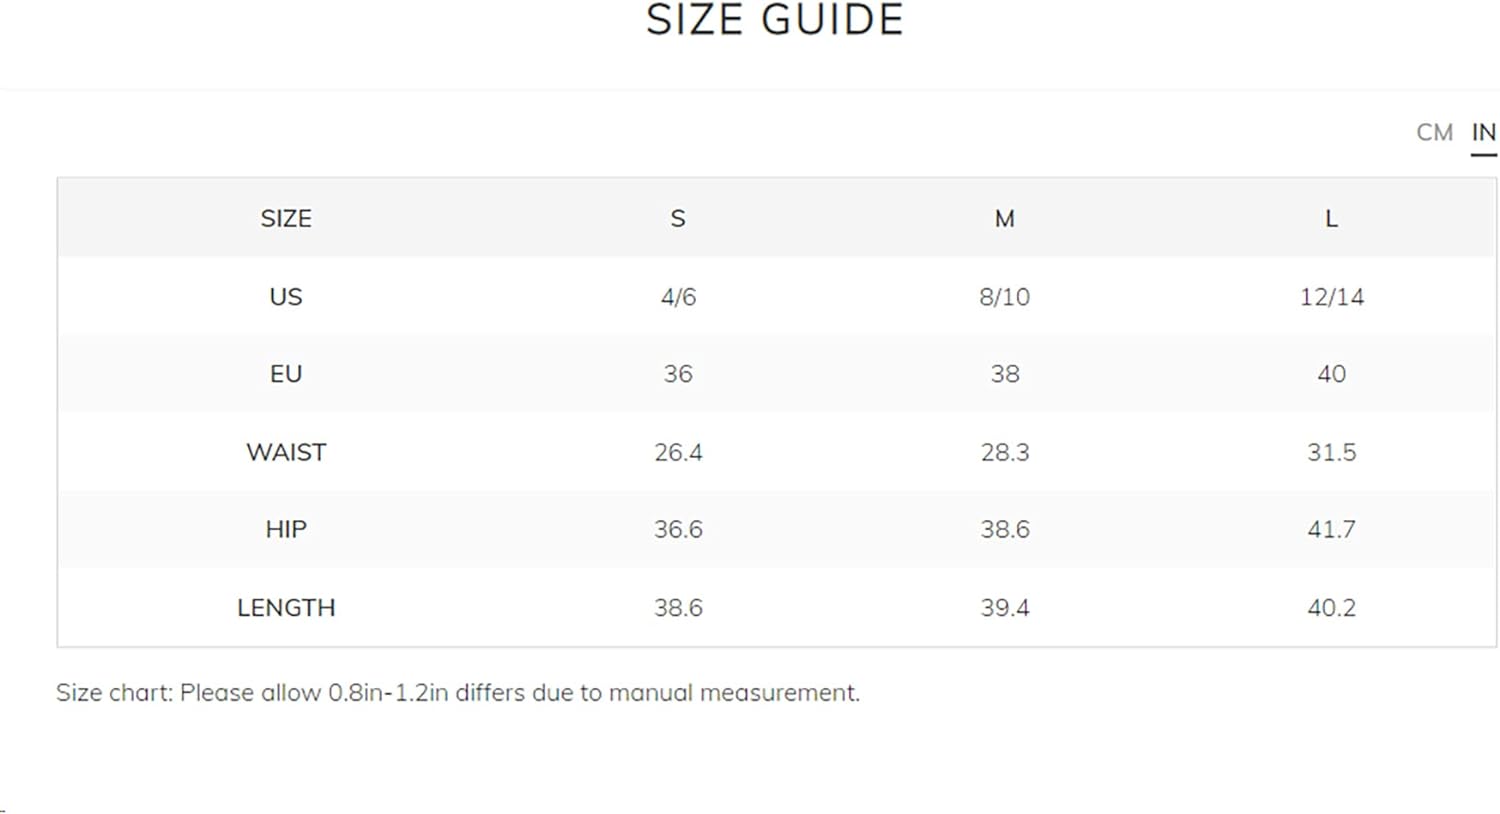
Task: Click US size 4/6 cell
Action: (x=678, y=296)
